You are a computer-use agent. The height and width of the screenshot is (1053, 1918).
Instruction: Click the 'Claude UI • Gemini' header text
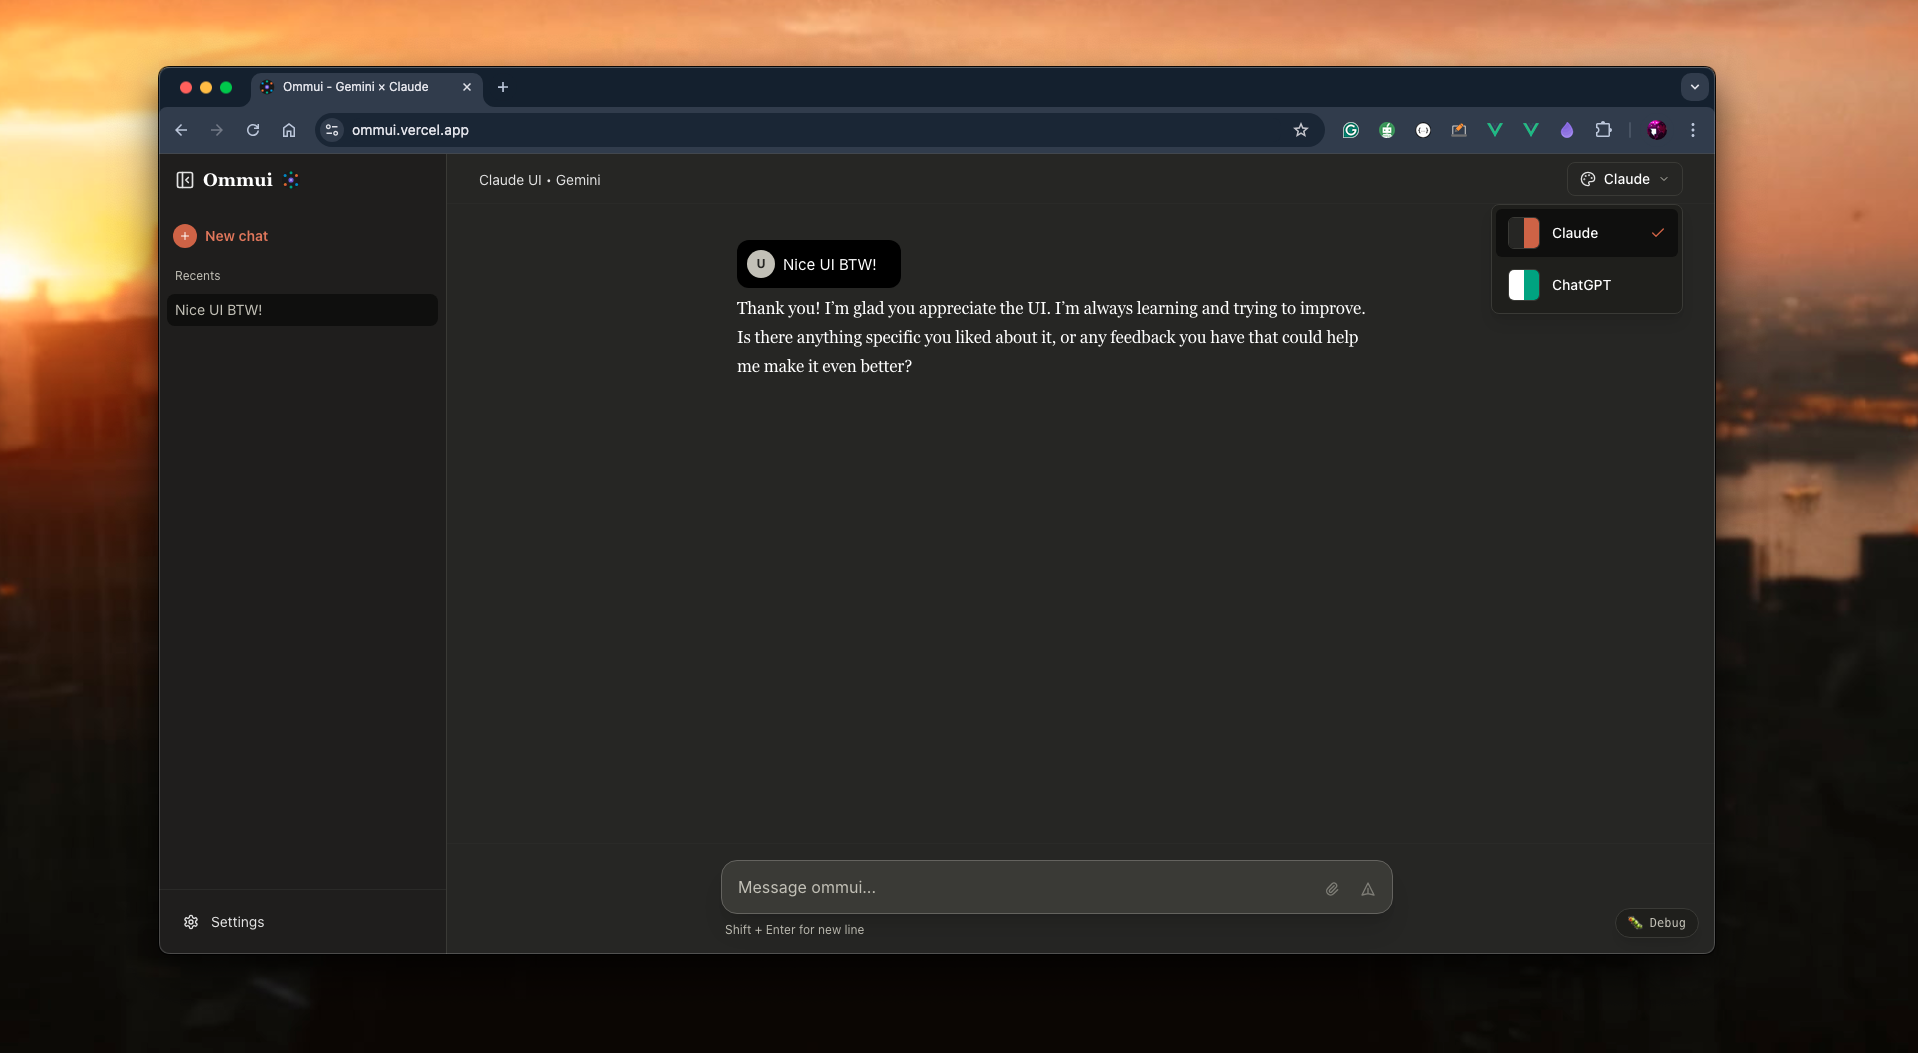540,180
